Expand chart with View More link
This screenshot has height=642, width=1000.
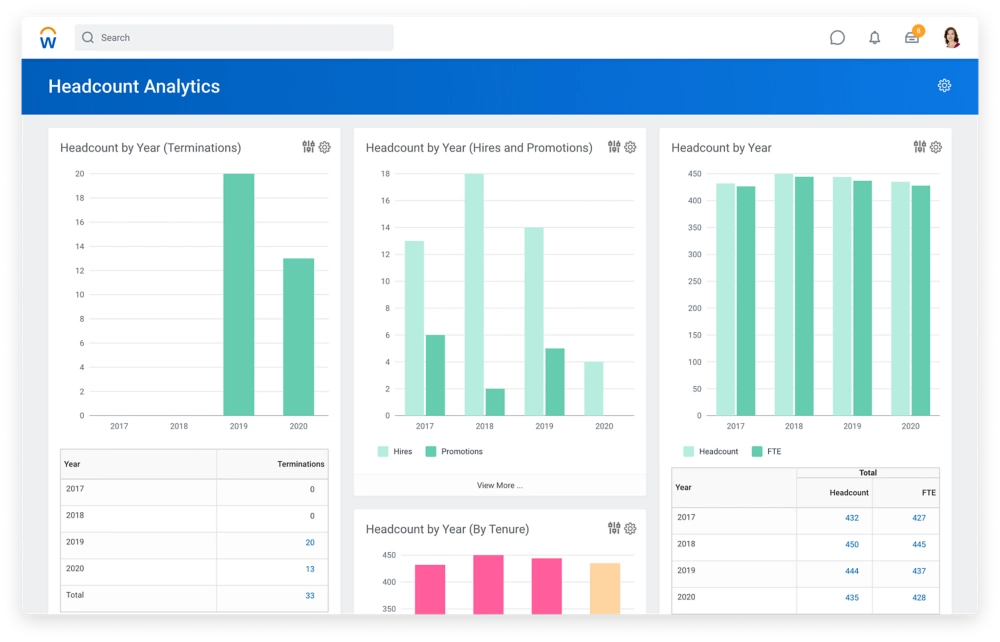click(499, 485)
